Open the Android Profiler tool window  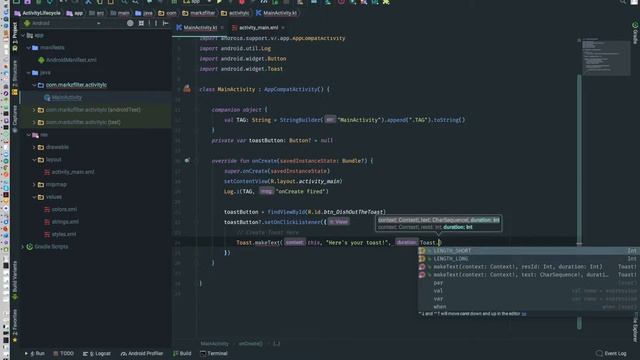(142, 353)
